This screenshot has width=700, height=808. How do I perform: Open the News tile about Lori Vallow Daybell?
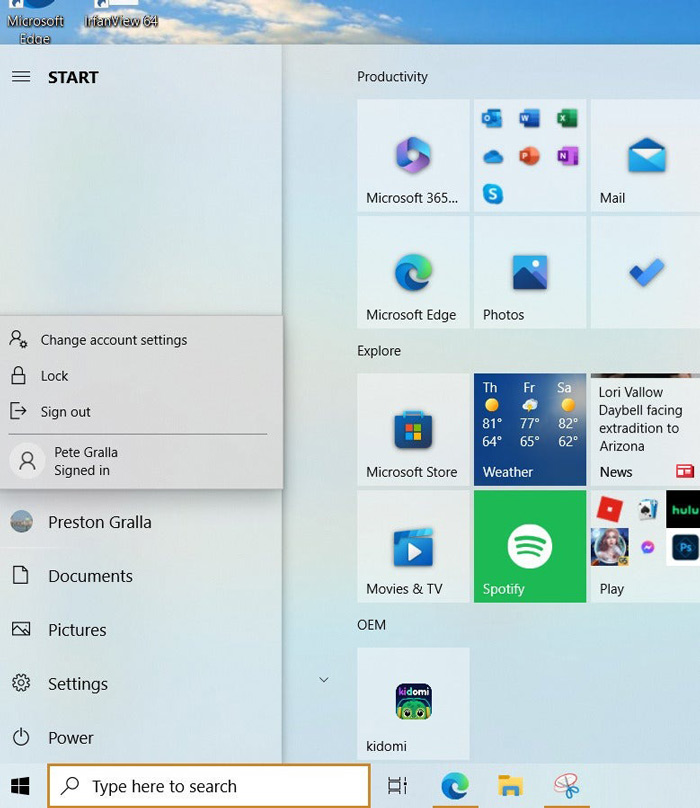[645, 430]
